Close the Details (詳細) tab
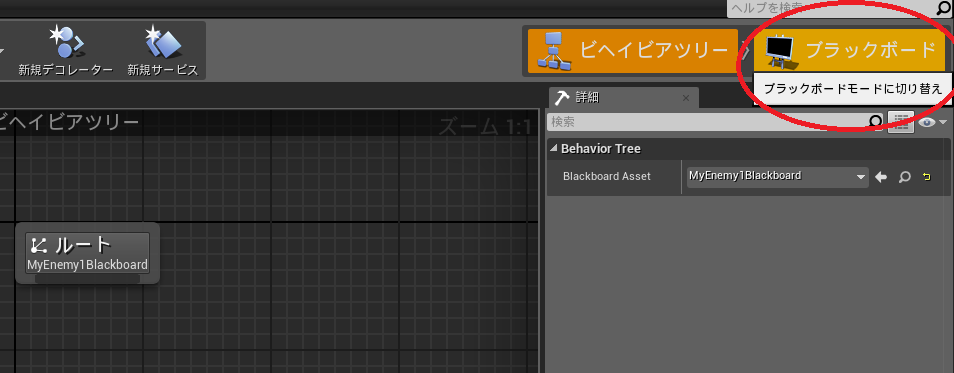The image size is (954, 373). coord(686,98)
